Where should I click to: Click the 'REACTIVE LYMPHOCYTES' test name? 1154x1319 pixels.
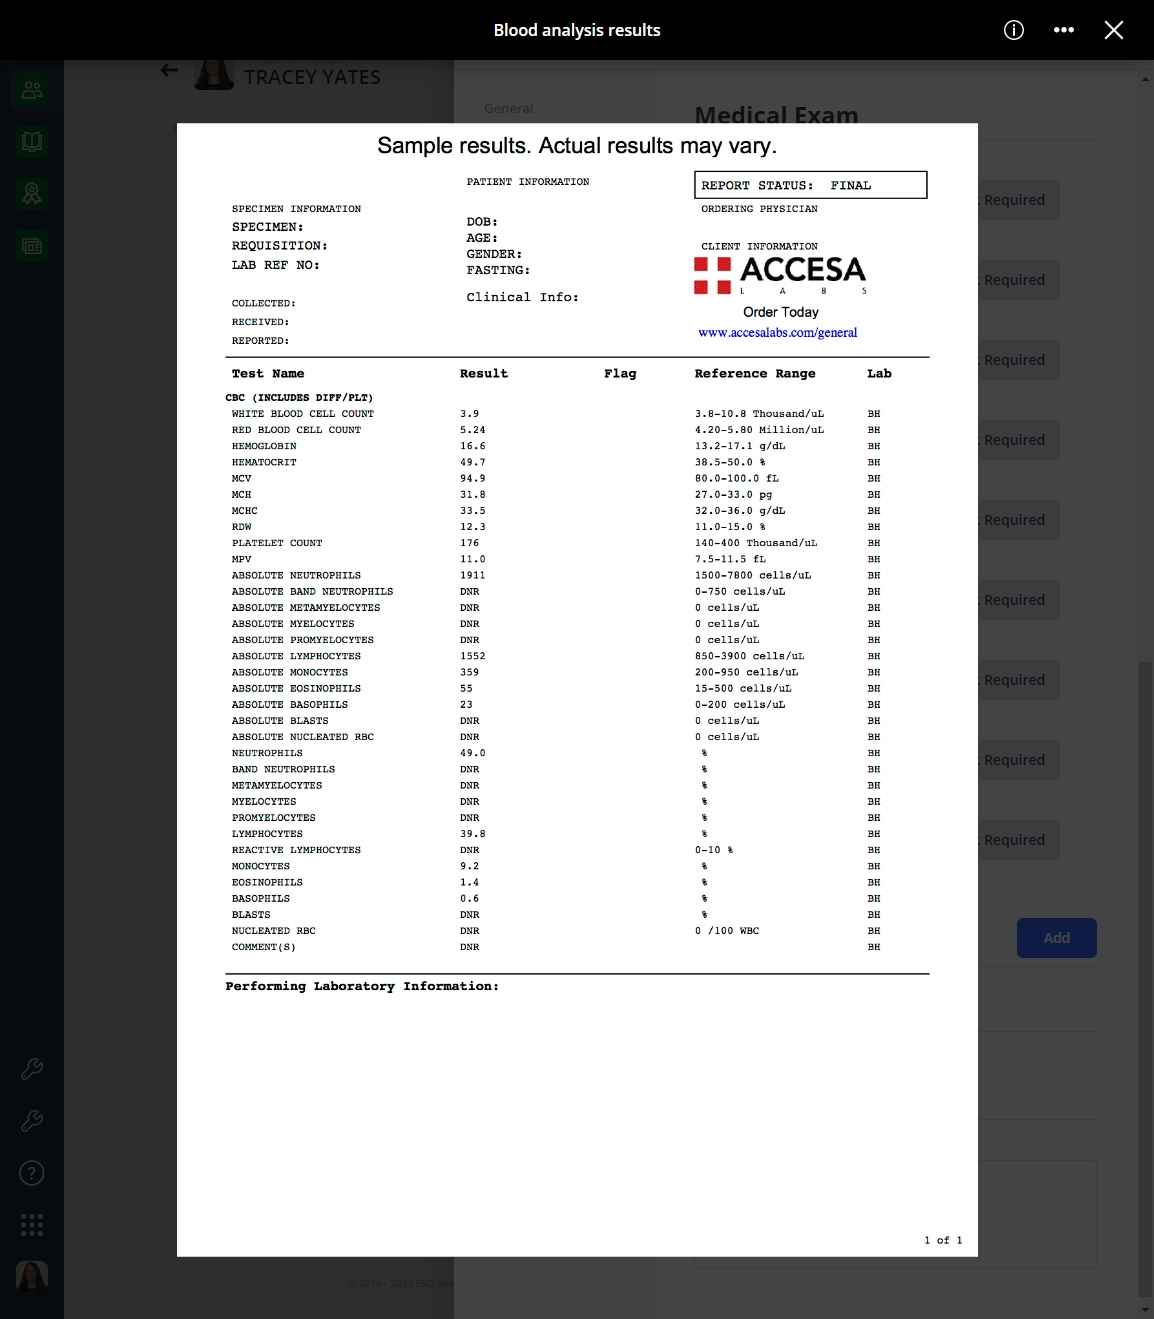(x=297, y=850)
